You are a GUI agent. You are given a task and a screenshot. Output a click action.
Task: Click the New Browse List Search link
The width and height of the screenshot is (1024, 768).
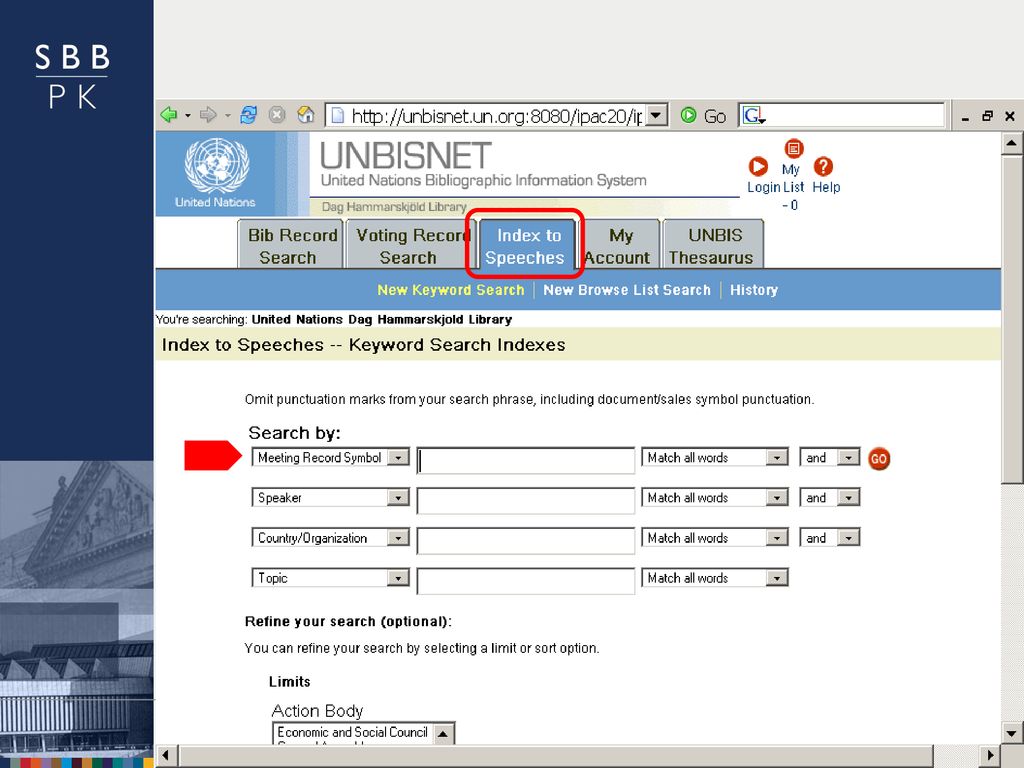point(627,290)
